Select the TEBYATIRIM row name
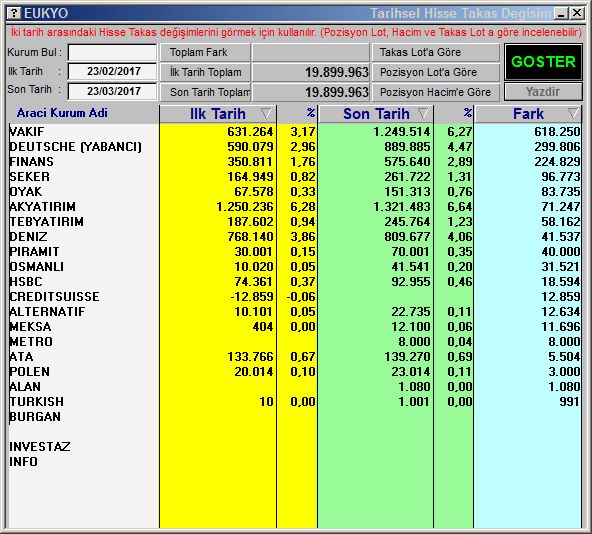 [x=46, y=222]
